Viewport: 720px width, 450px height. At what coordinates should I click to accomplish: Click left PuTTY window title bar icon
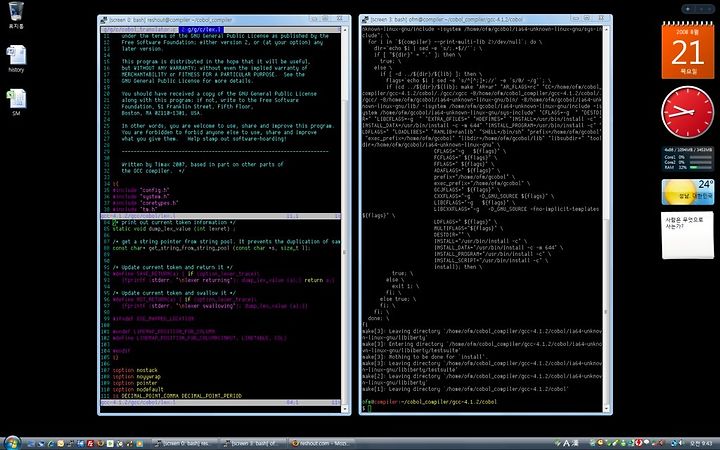click(x=104, y=20)
